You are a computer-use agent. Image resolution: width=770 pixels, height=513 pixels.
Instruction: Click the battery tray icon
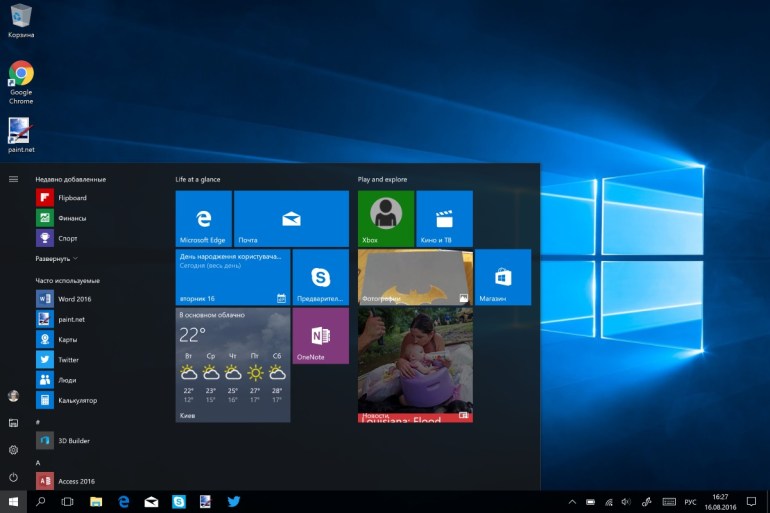(591, 502)
